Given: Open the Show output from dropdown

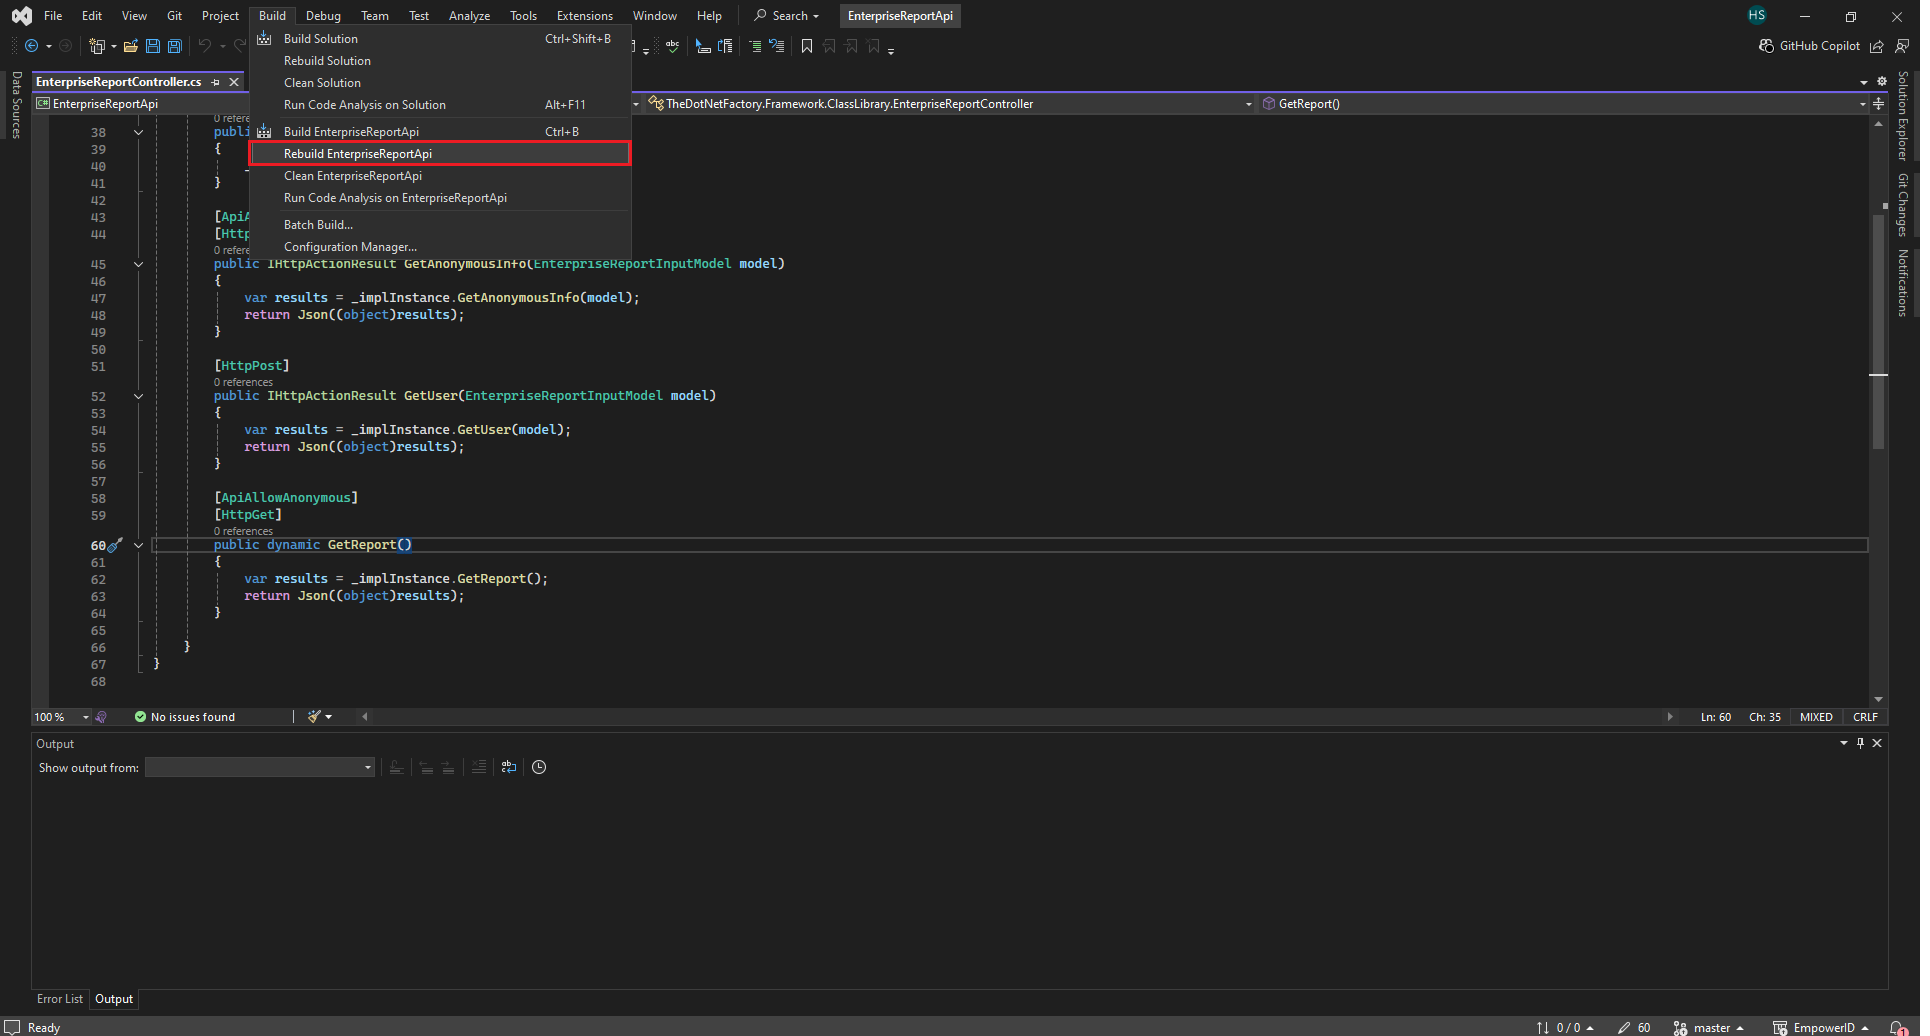Looking at the screenshot, I should [260, 767].
